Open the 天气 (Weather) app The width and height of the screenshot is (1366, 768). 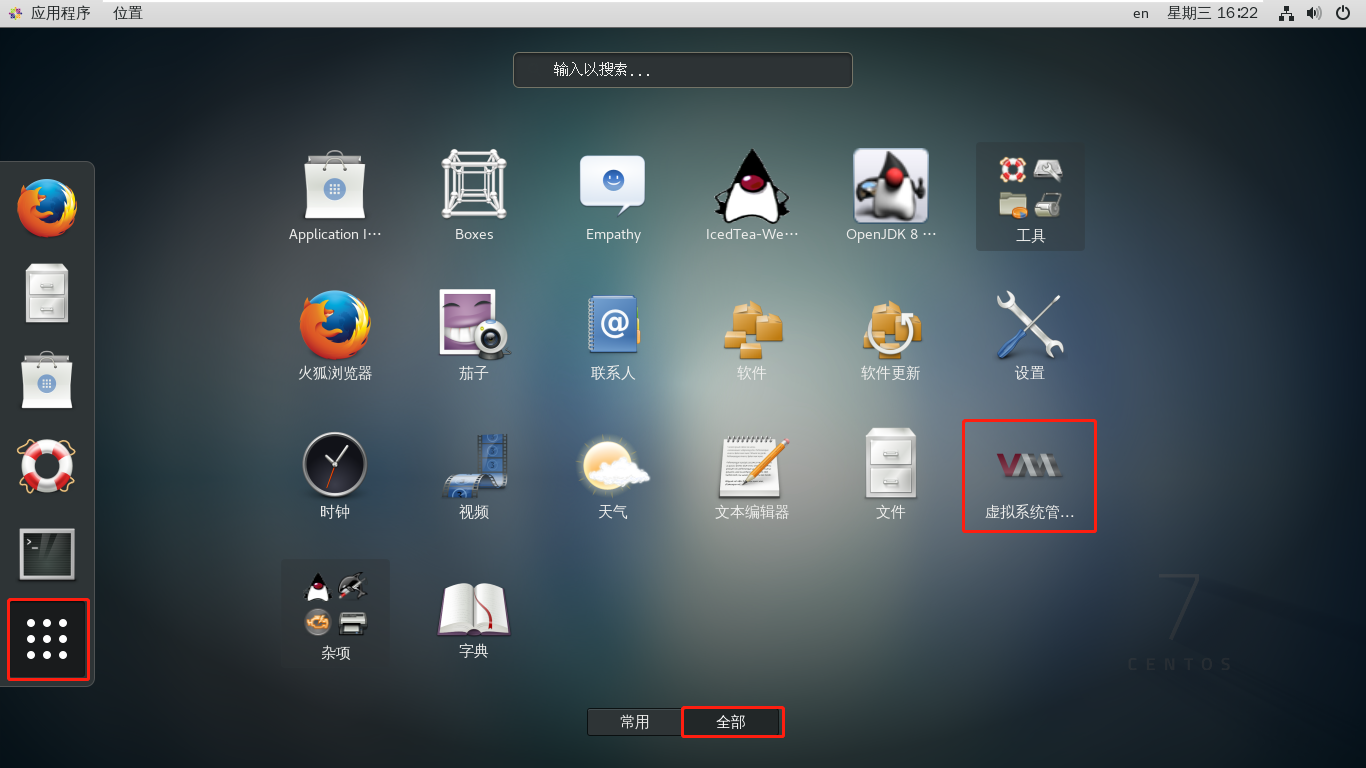click(613, 474)
